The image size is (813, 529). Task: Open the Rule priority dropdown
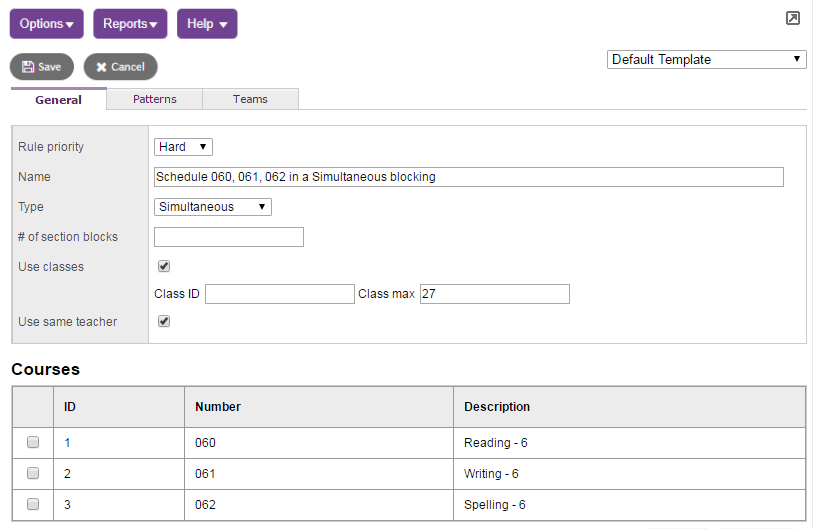click(x=183, y=147)
